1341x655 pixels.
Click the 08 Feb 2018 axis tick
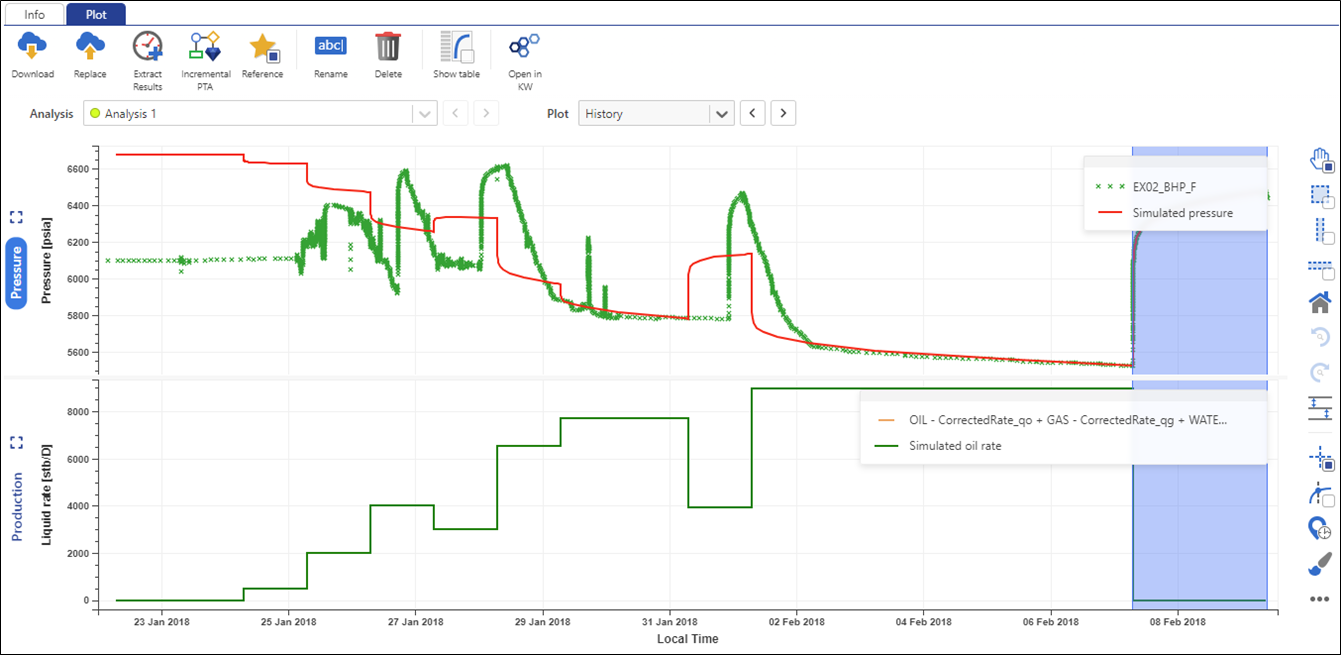[1178, 621]
